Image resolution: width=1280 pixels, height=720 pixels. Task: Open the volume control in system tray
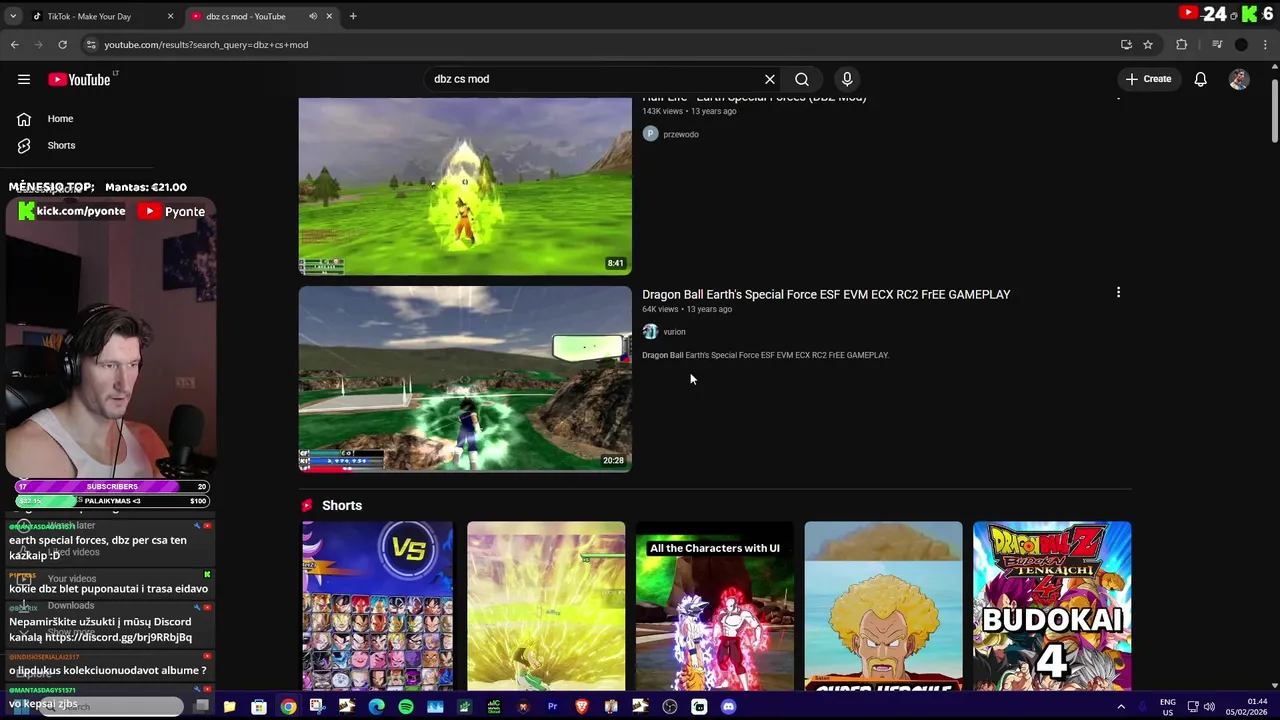pyautogui.click(x=1208, y=706)
